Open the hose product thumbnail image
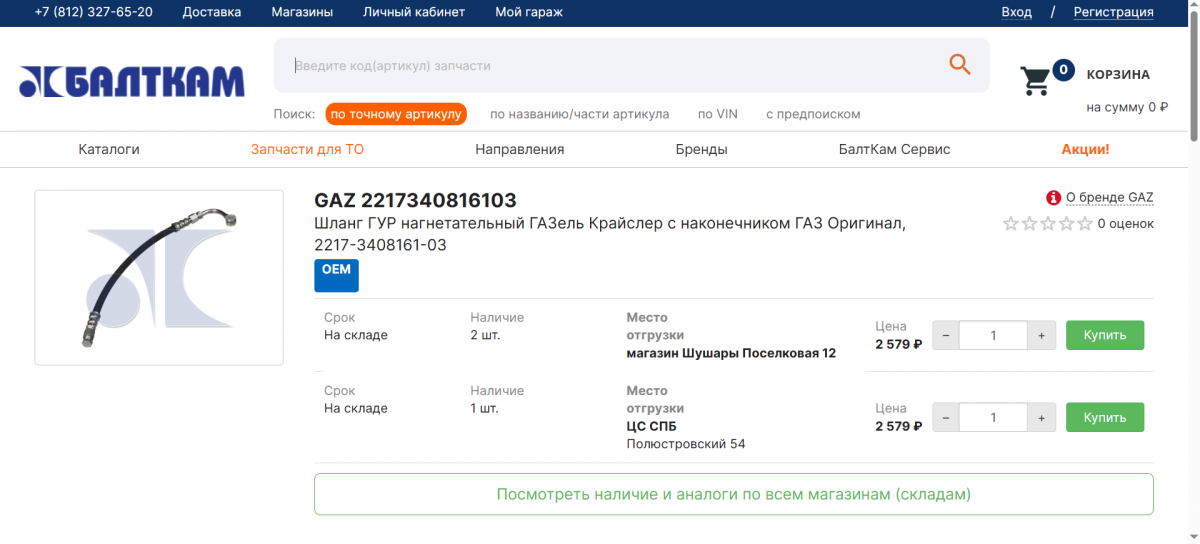The image size is (1200, 544). 158,277
